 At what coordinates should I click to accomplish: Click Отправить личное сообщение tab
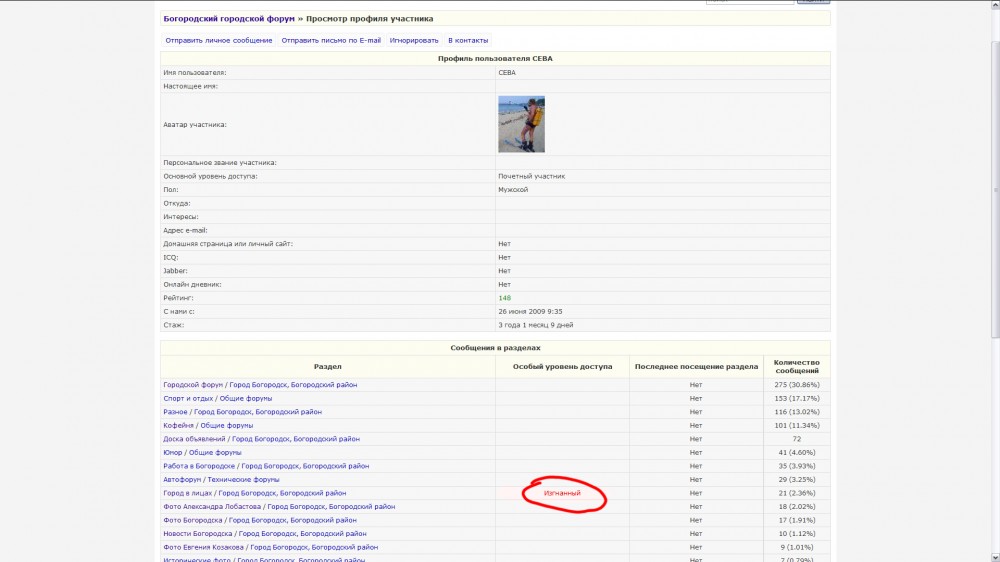[x=219, y=40]
